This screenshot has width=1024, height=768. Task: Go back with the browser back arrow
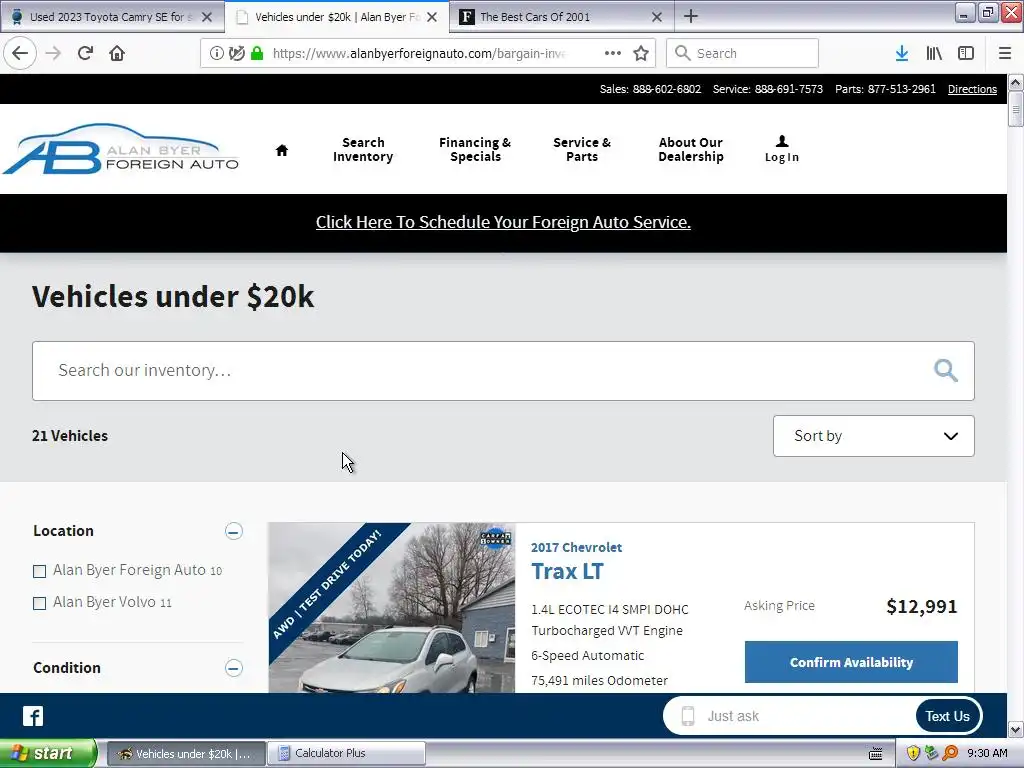click(x=20, y=53)
